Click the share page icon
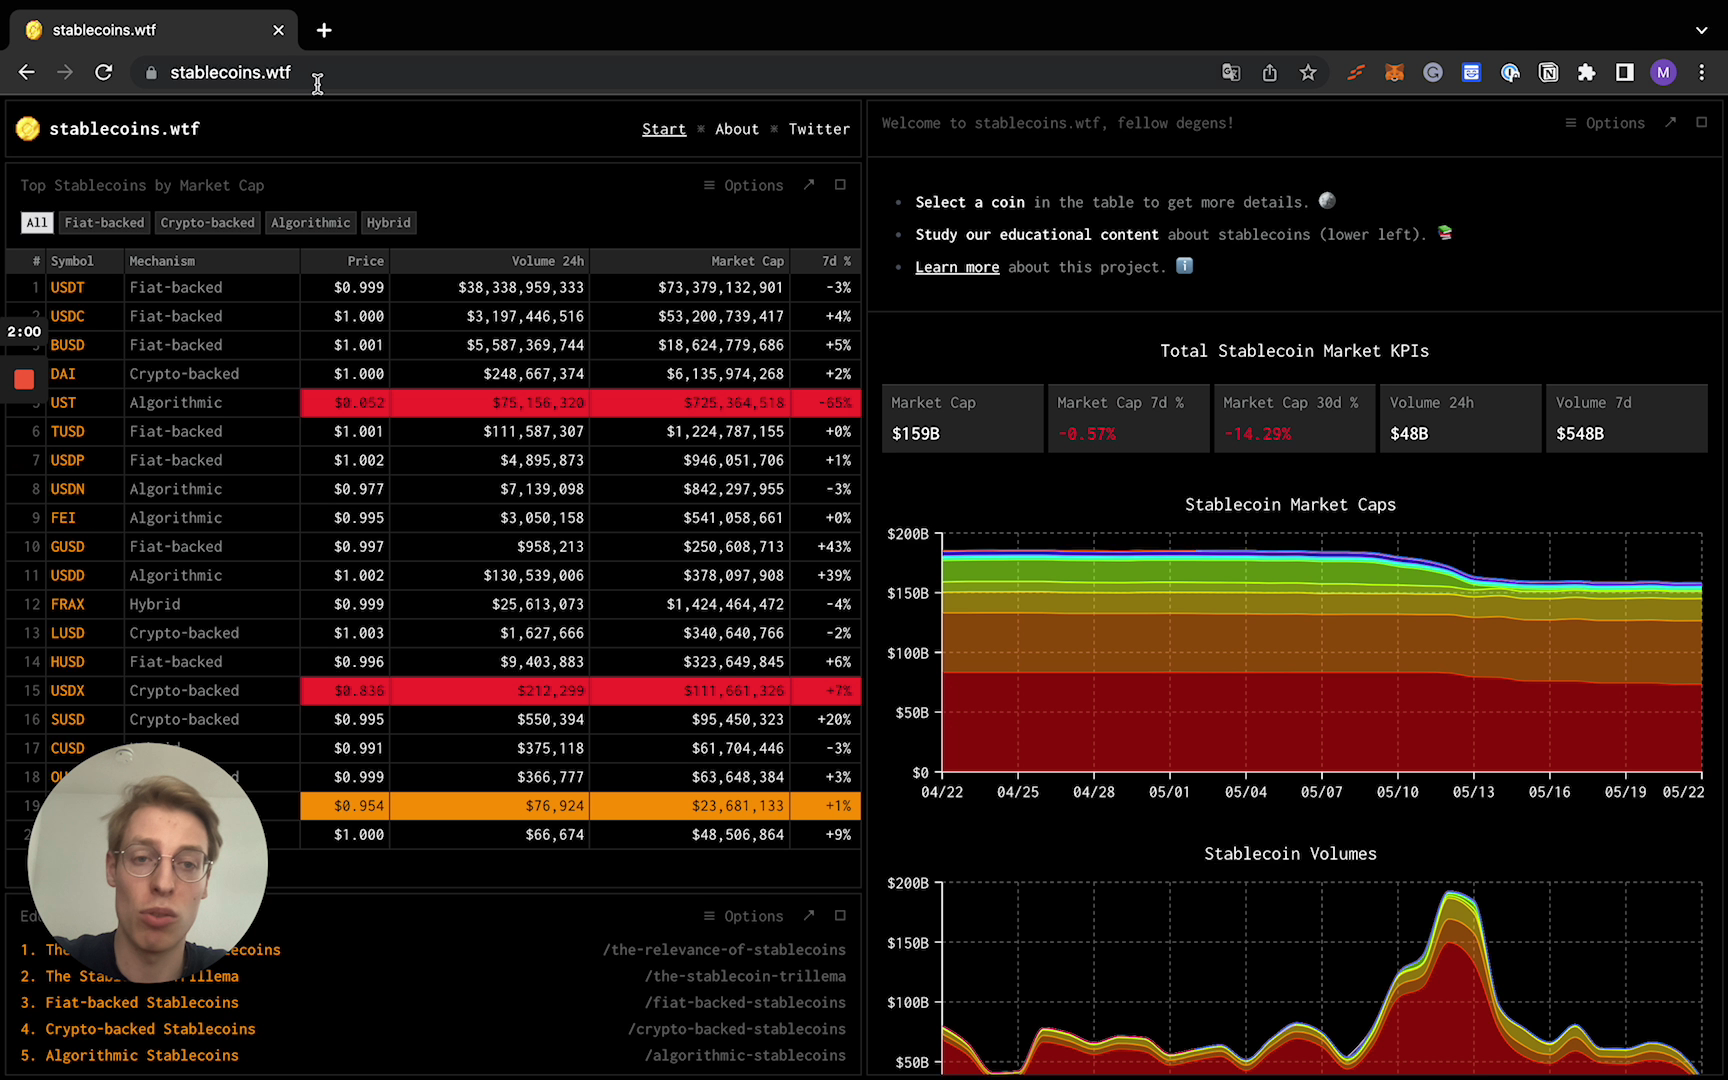This screenshot has width=1728, height=1080. tap(1269, 72)
